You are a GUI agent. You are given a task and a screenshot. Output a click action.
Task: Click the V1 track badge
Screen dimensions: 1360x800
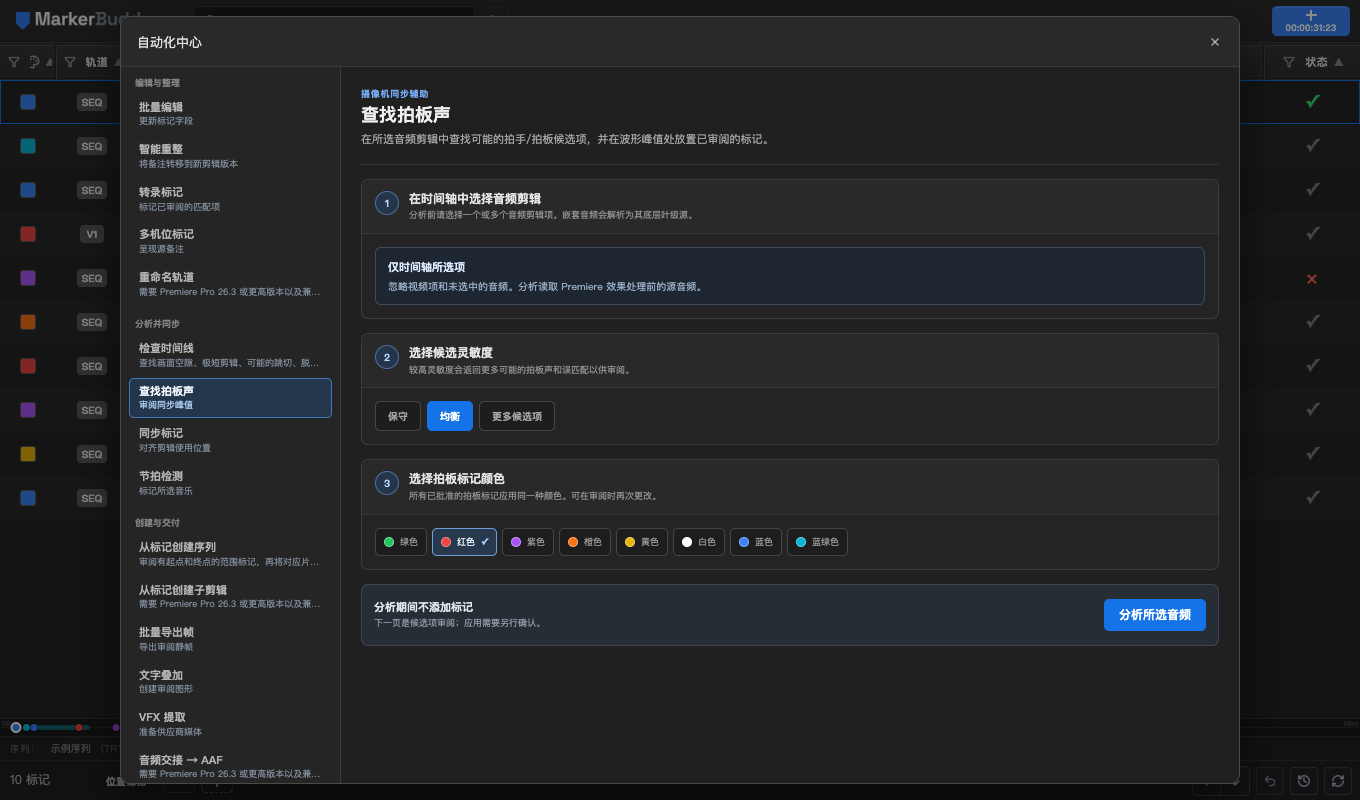pos(92,234)
